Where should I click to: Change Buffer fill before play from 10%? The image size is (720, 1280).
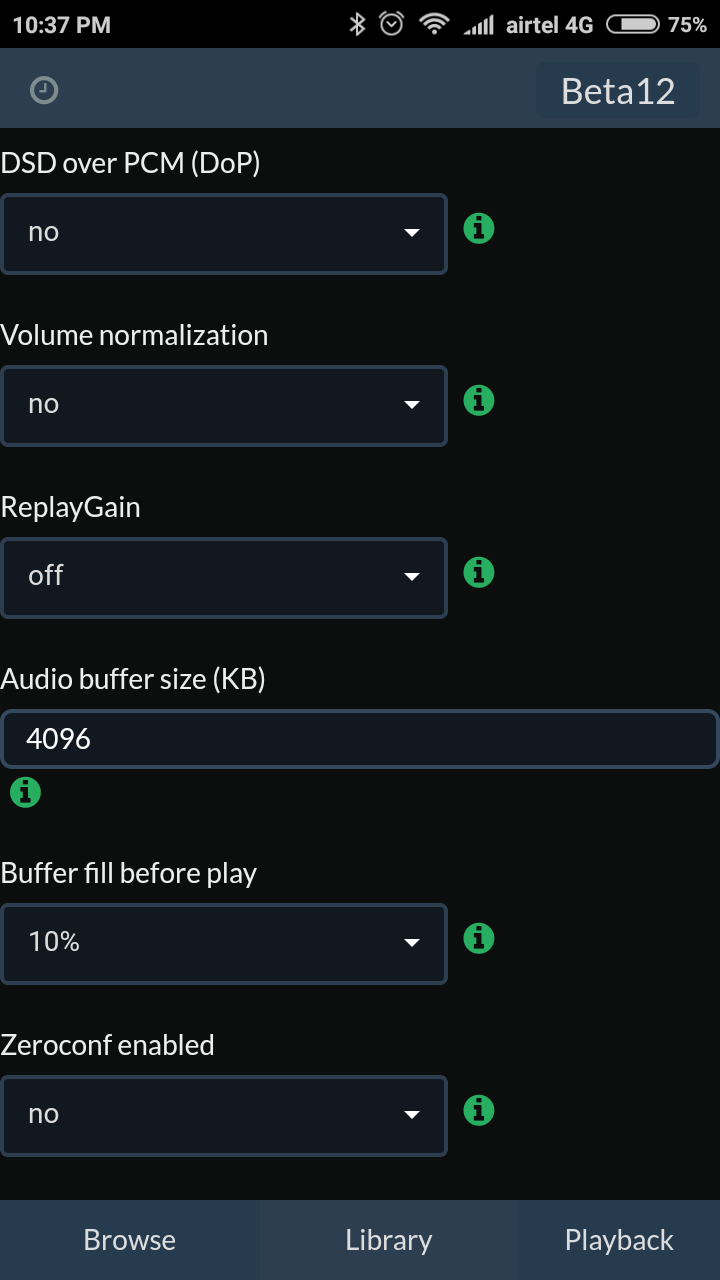pyautogui.click(x=224, y=944)
